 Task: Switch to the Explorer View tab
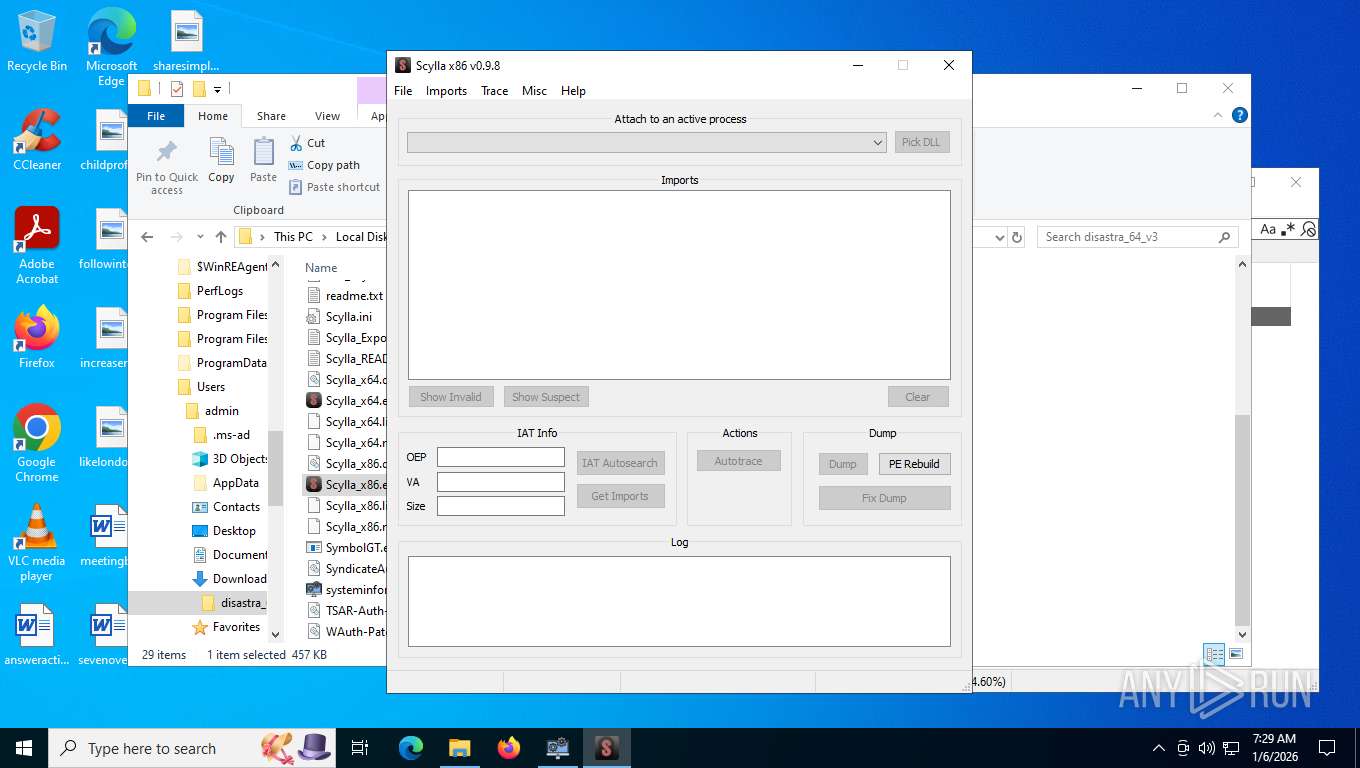[328, 116]
